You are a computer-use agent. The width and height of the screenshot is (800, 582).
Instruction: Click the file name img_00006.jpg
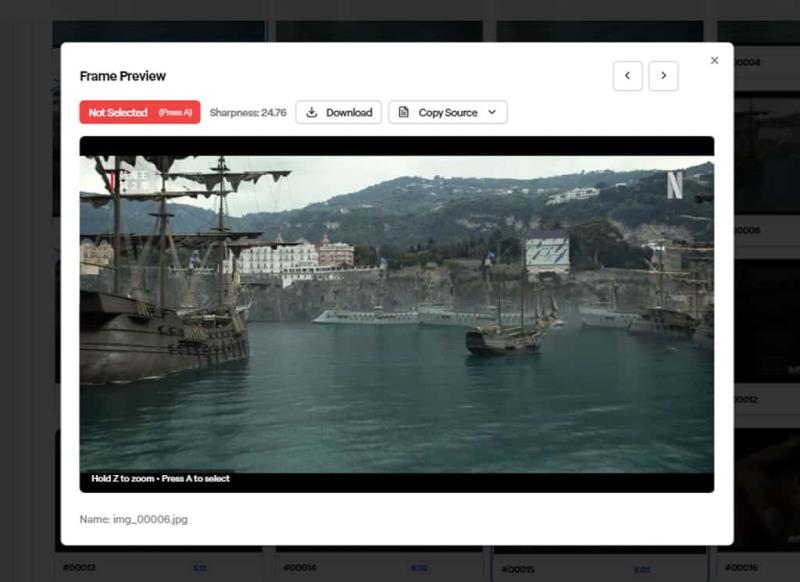(x=133, y=519)
